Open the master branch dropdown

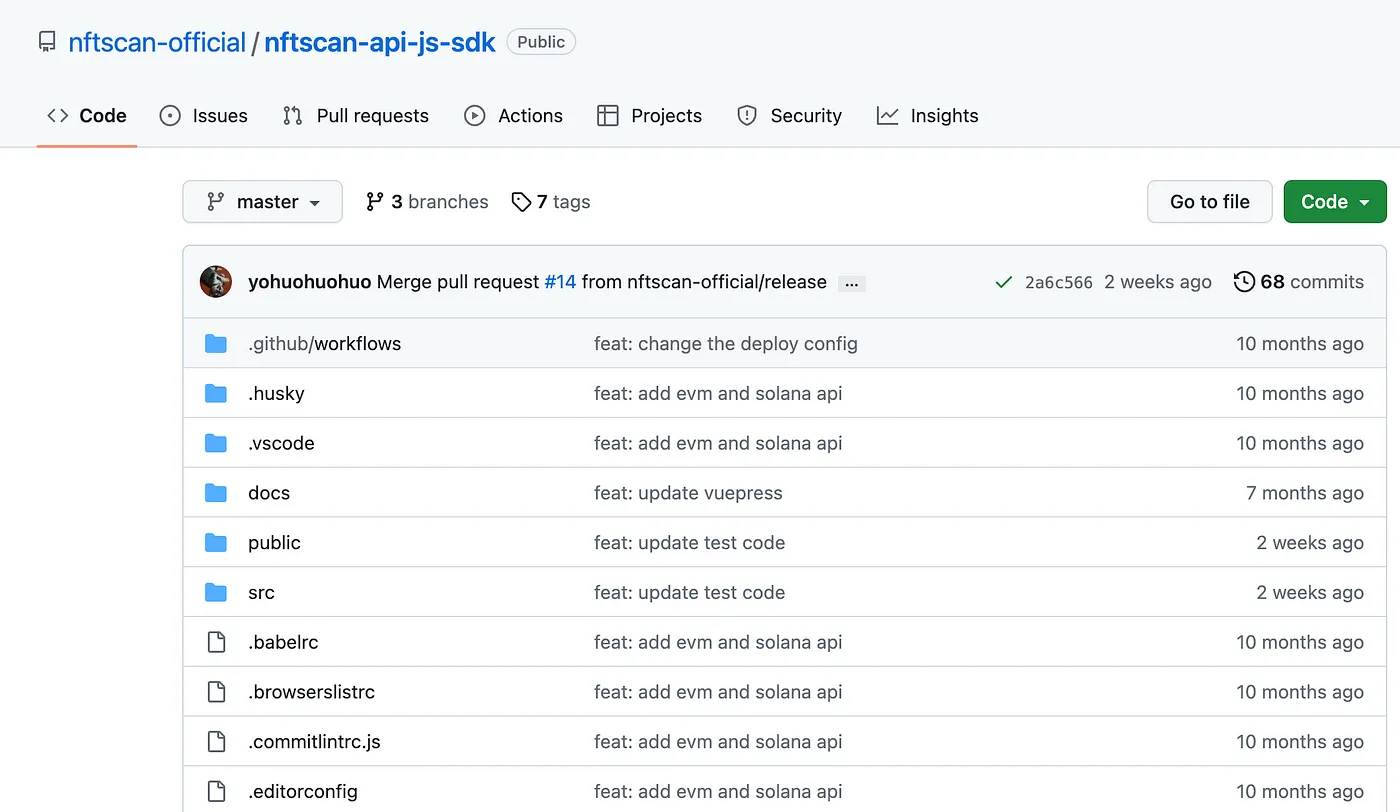pyautogui.click(x=263, y=202)
